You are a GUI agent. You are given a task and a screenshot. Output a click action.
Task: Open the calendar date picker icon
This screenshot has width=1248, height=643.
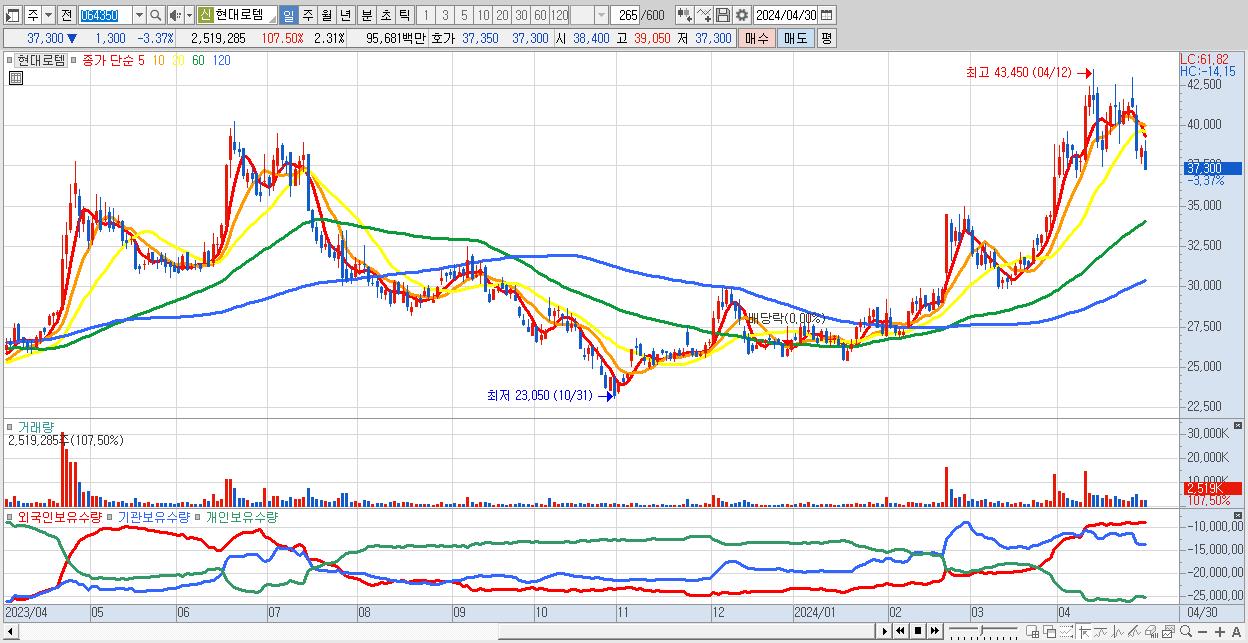pyautogui.click(x=826, y=16)
